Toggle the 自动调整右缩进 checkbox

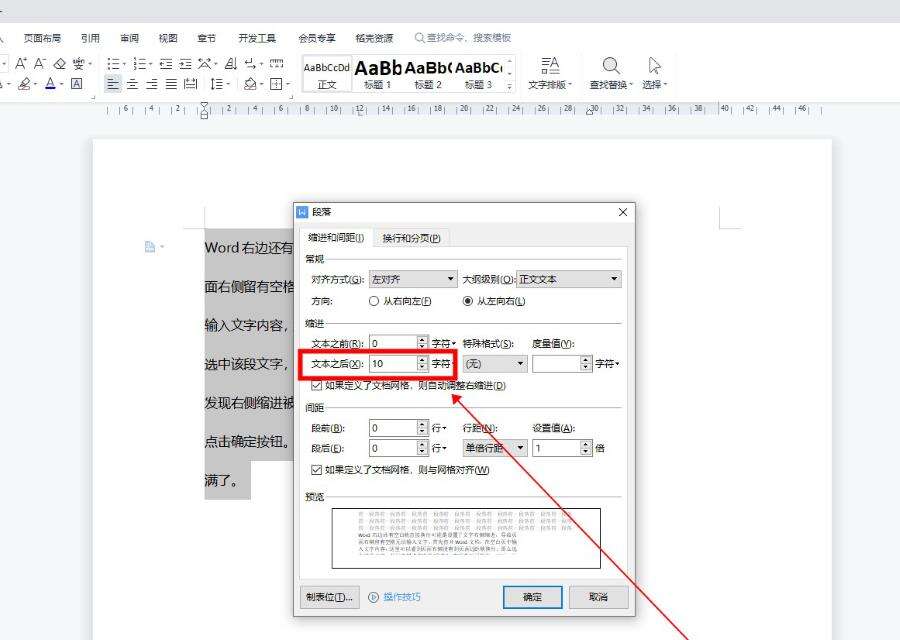pyautogui.click(x=316, y=385)
